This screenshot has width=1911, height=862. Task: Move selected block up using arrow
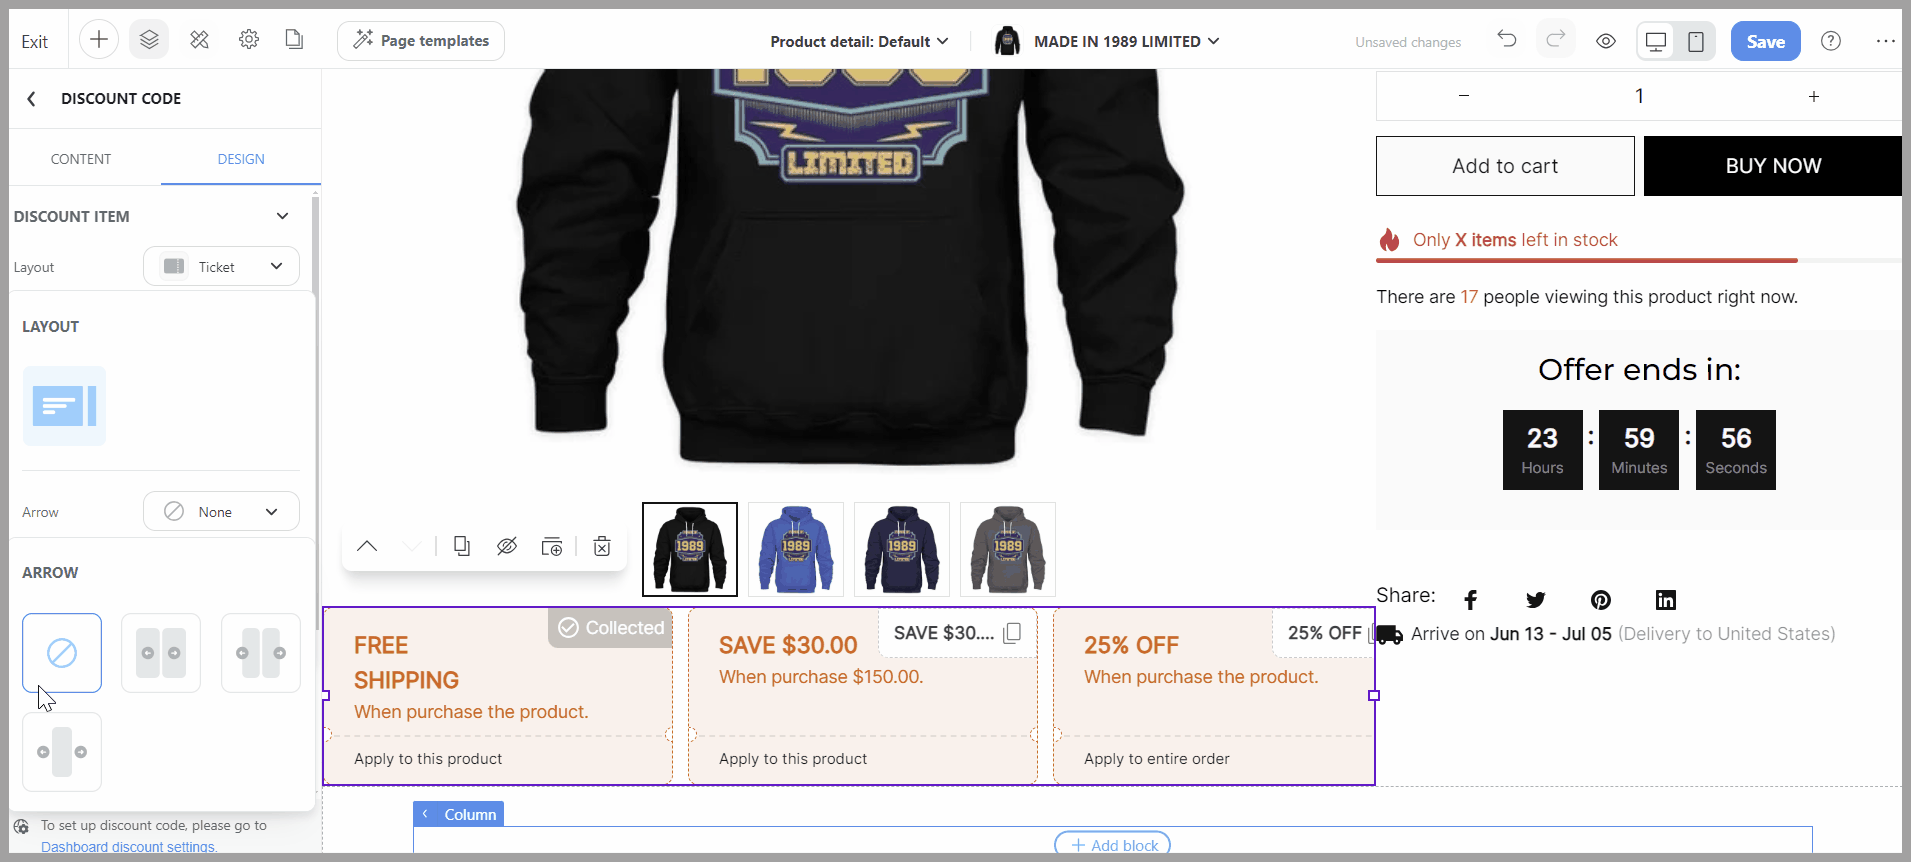click(x=367, y=546)
